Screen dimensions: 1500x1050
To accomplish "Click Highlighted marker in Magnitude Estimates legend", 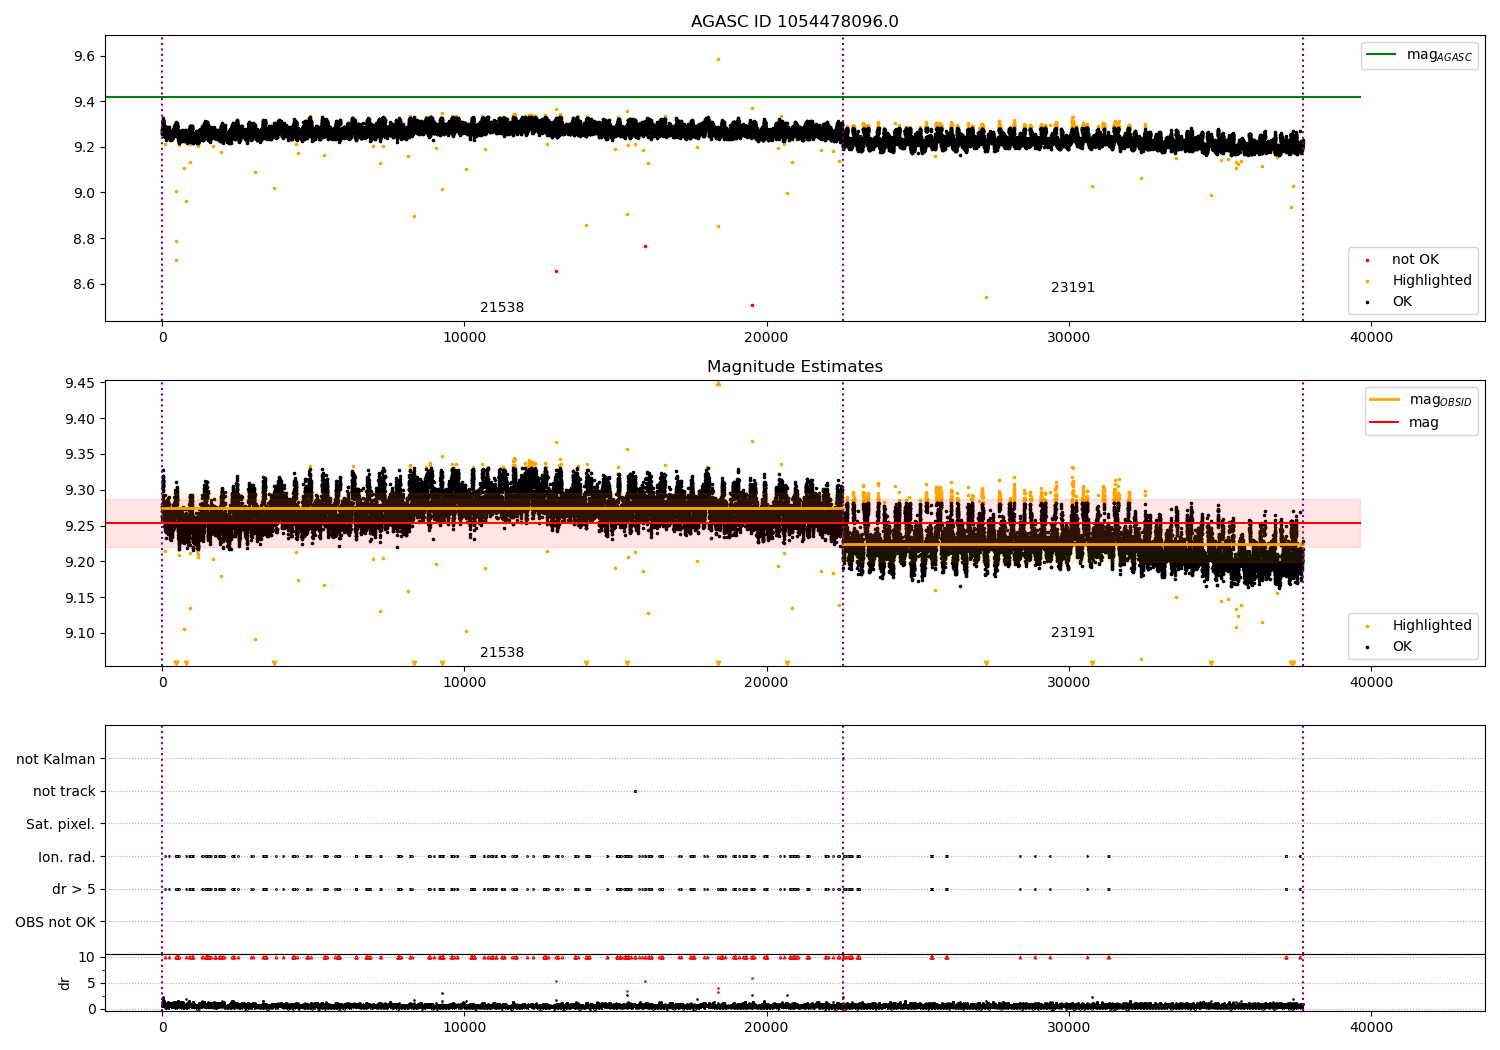I will 1367,626.
